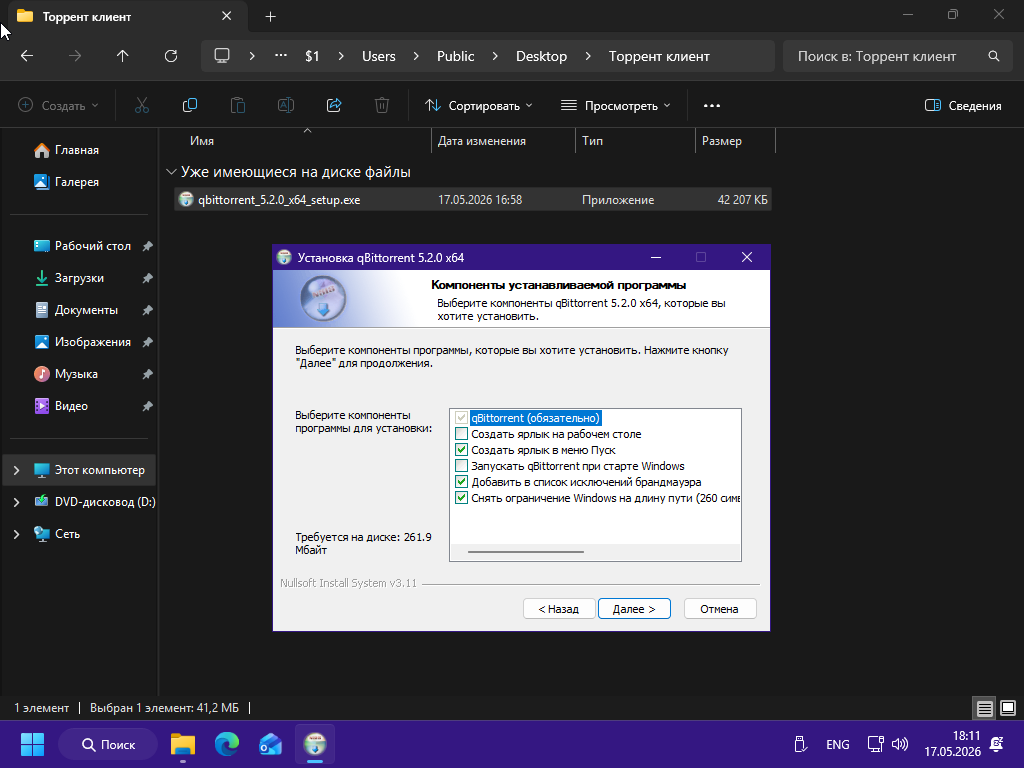This screenshot has height=768, width=1024.
Task: Collapse the 'Уже имеющиеся на диске файлы' group
Action: [x=171, y=172]
